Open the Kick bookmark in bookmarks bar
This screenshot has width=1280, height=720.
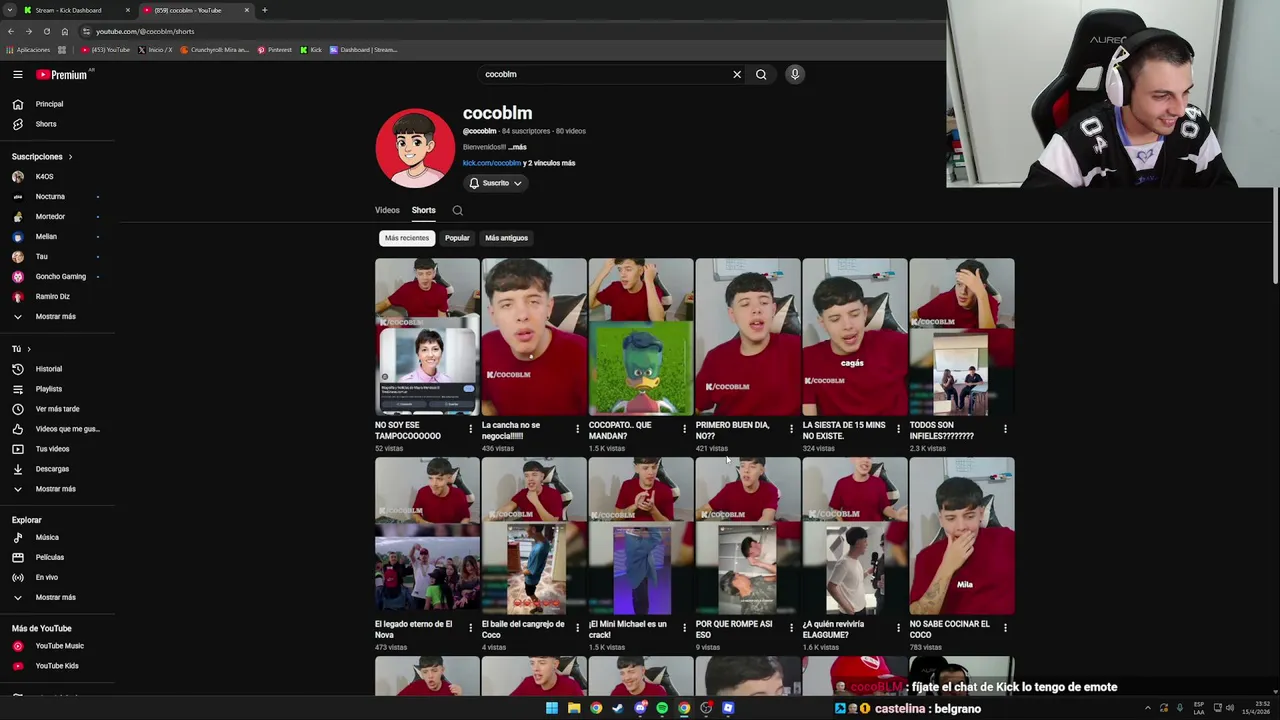click(311, 50)
